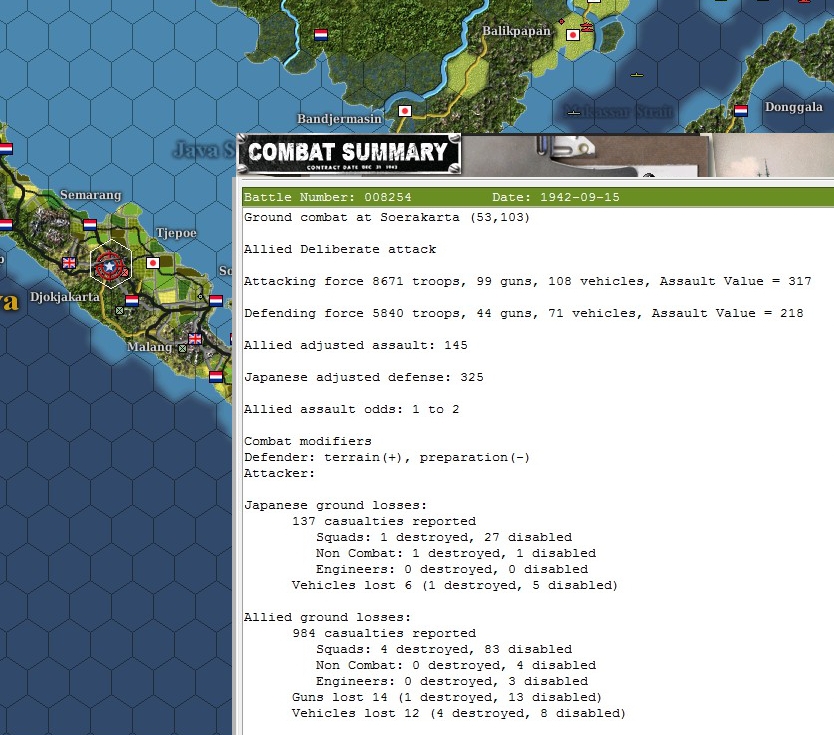Click 'Non Combat: 1 destroyed, 1 disabled'

[456, 553]
